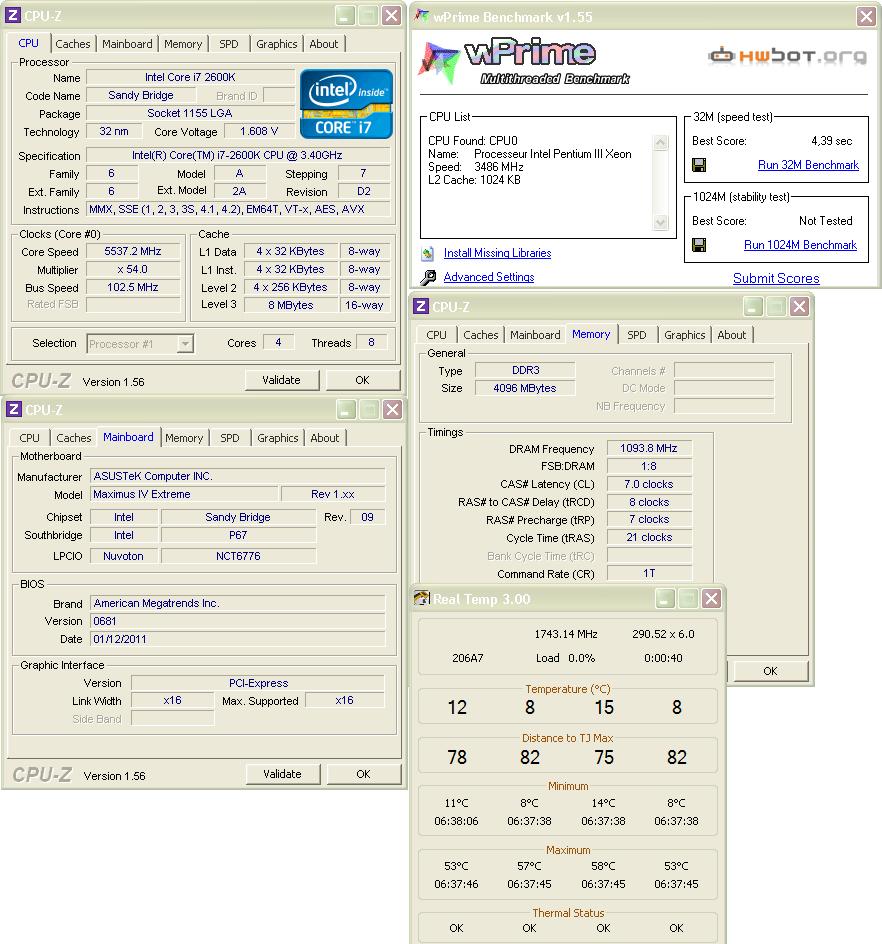Viewport: 882px width, 944px height.
Task: Minimize the Real Temp window
Action: pos(665,598)
